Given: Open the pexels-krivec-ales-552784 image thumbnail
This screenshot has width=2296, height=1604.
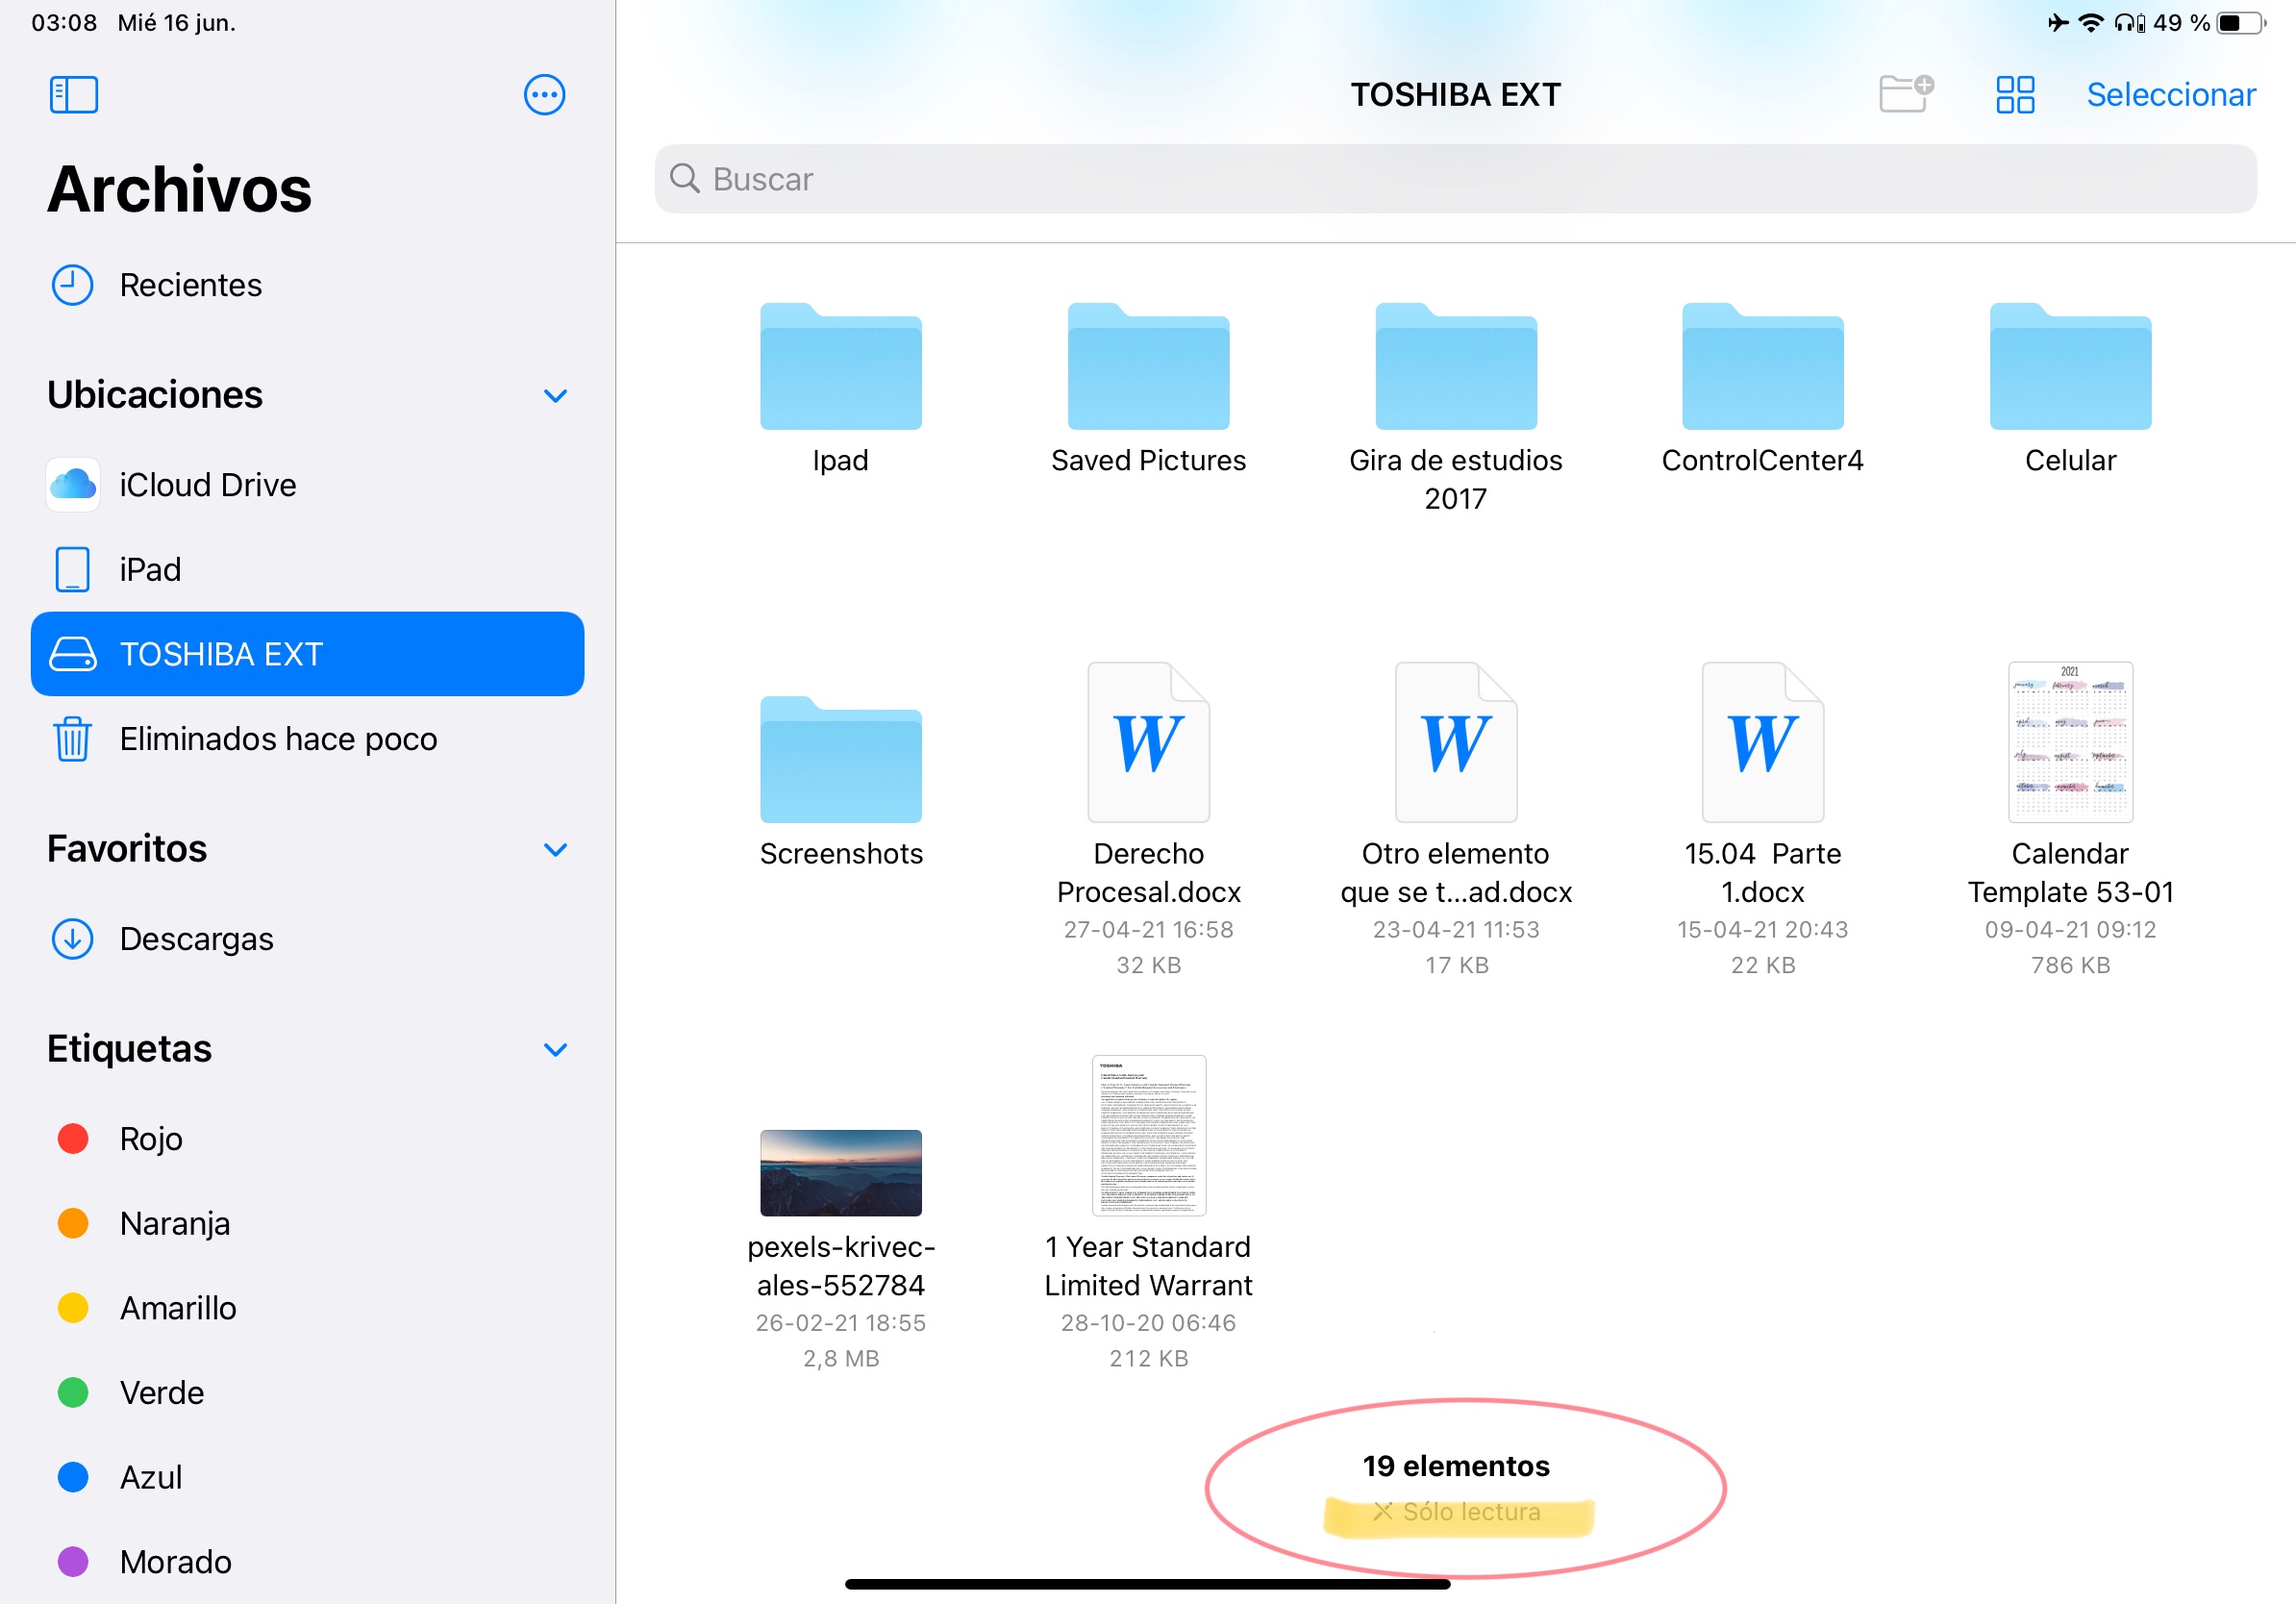Looking at the screenshot, I should click(x=840, y=1173).
